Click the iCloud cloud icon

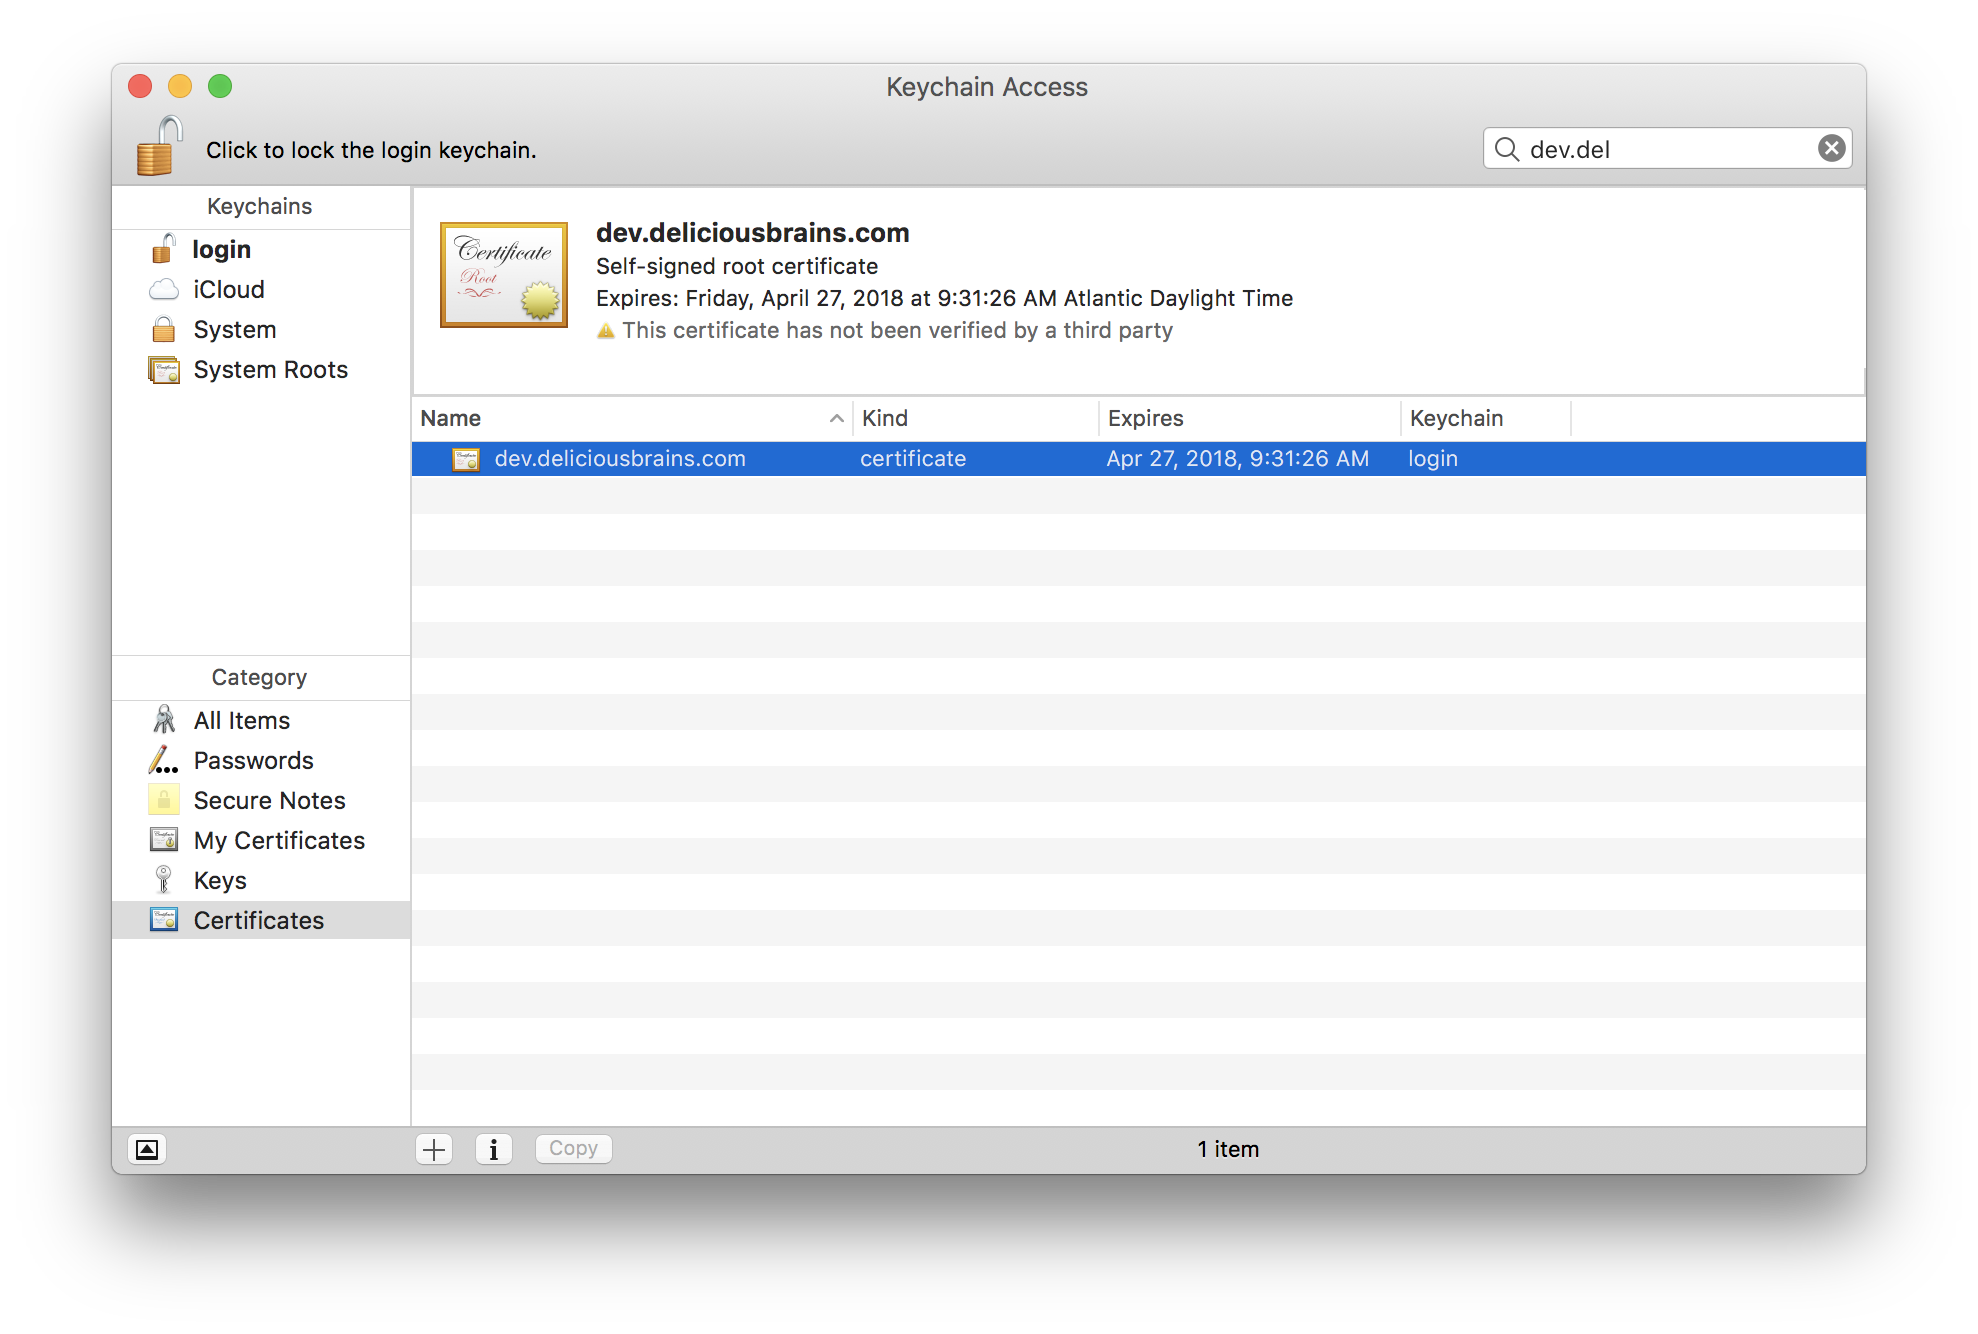164,290
